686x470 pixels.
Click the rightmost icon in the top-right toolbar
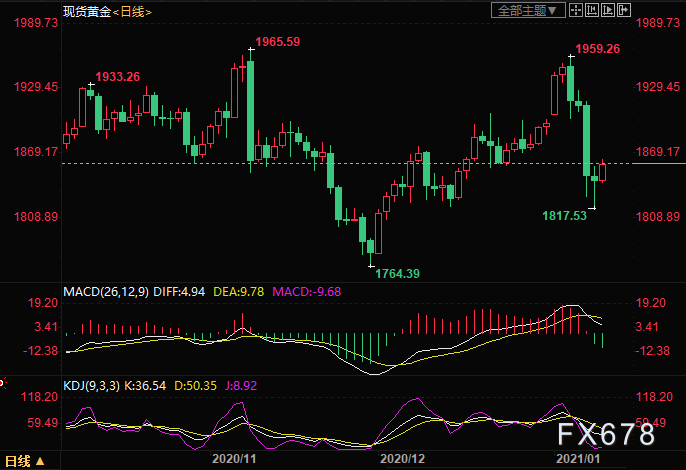624,11
